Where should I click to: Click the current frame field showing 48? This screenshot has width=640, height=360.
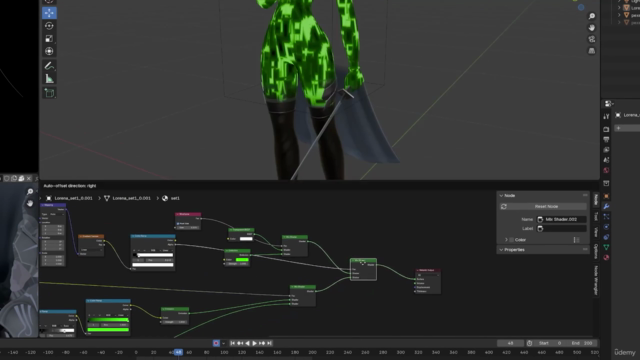pyautogui.click(x=510, y=343)
